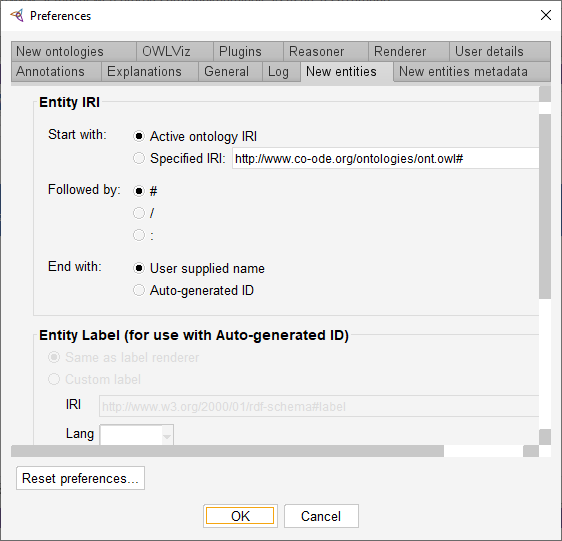Viewport: 562px width, 541px height.
Task: Confirm settings with the OK button
Action: pos(240,516)
